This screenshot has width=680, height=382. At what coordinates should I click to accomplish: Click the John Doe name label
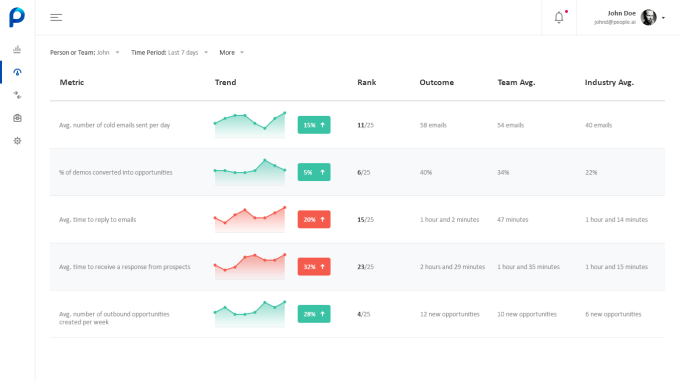pyautogui.click(x=621, y=13)
